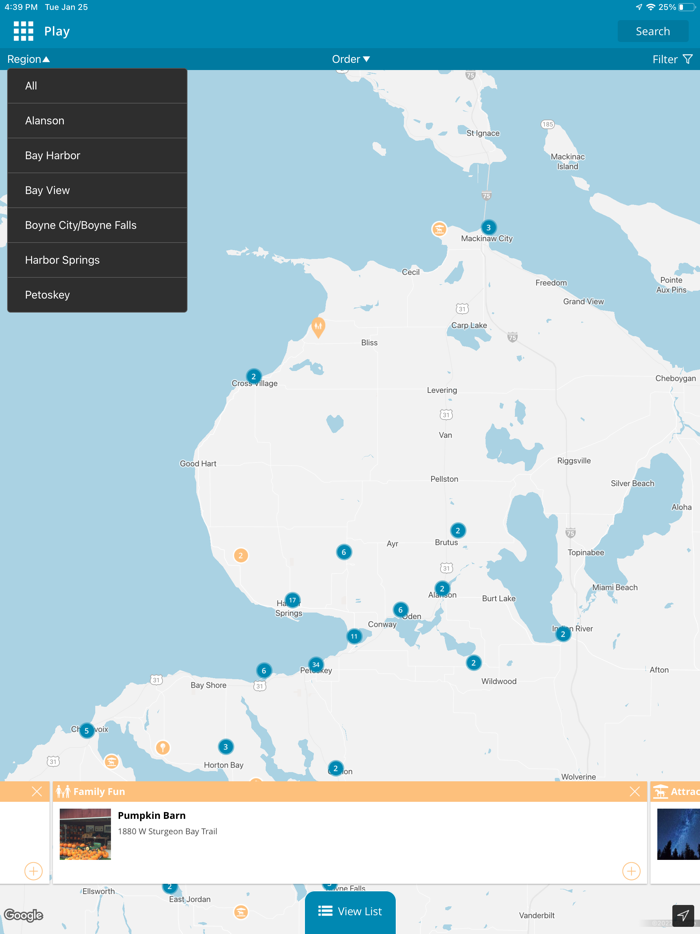Image resolution: width=700 pixels, height=934 pixels.
Task: Tap the cluster of 2 at Cross Village
Action: (x=254, y=376)
